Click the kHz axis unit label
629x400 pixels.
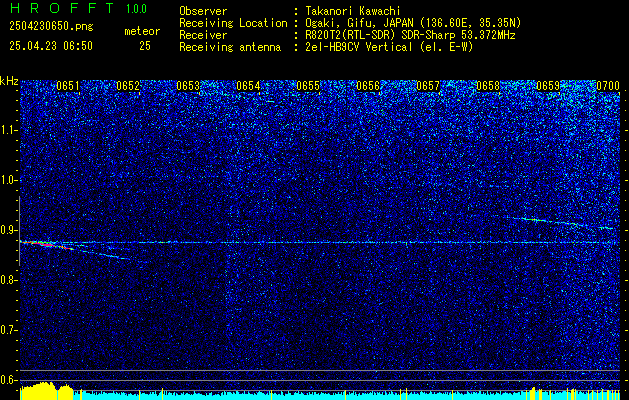(9, 81)
